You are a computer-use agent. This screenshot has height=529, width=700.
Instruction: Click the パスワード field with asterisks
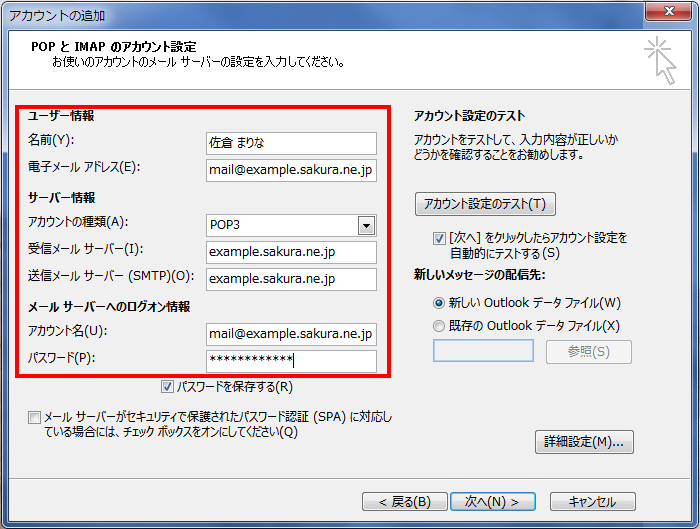click(x=290, y=361)
